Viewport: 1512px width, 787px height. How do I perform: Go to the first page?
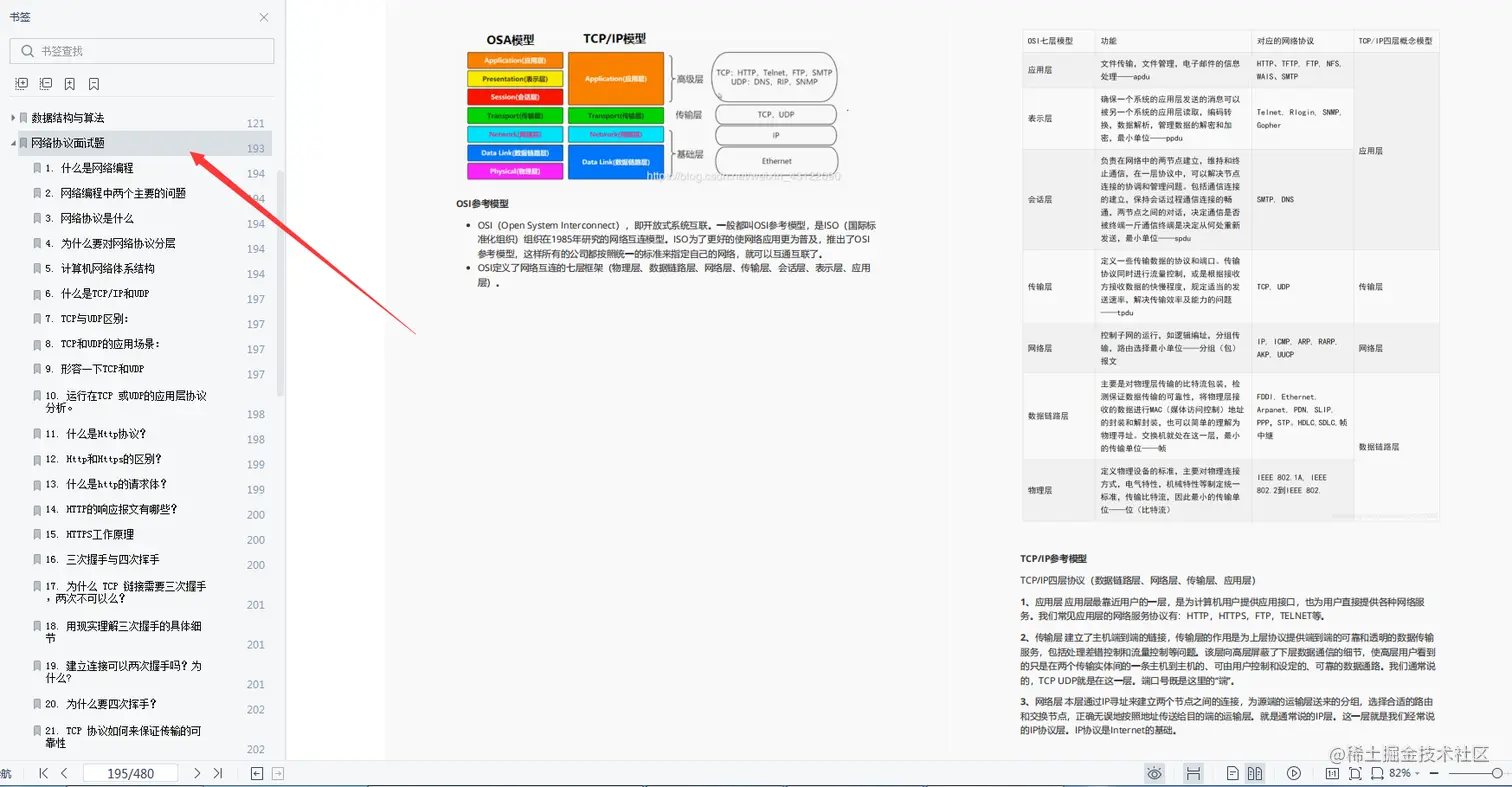click(x=43, y=773)
